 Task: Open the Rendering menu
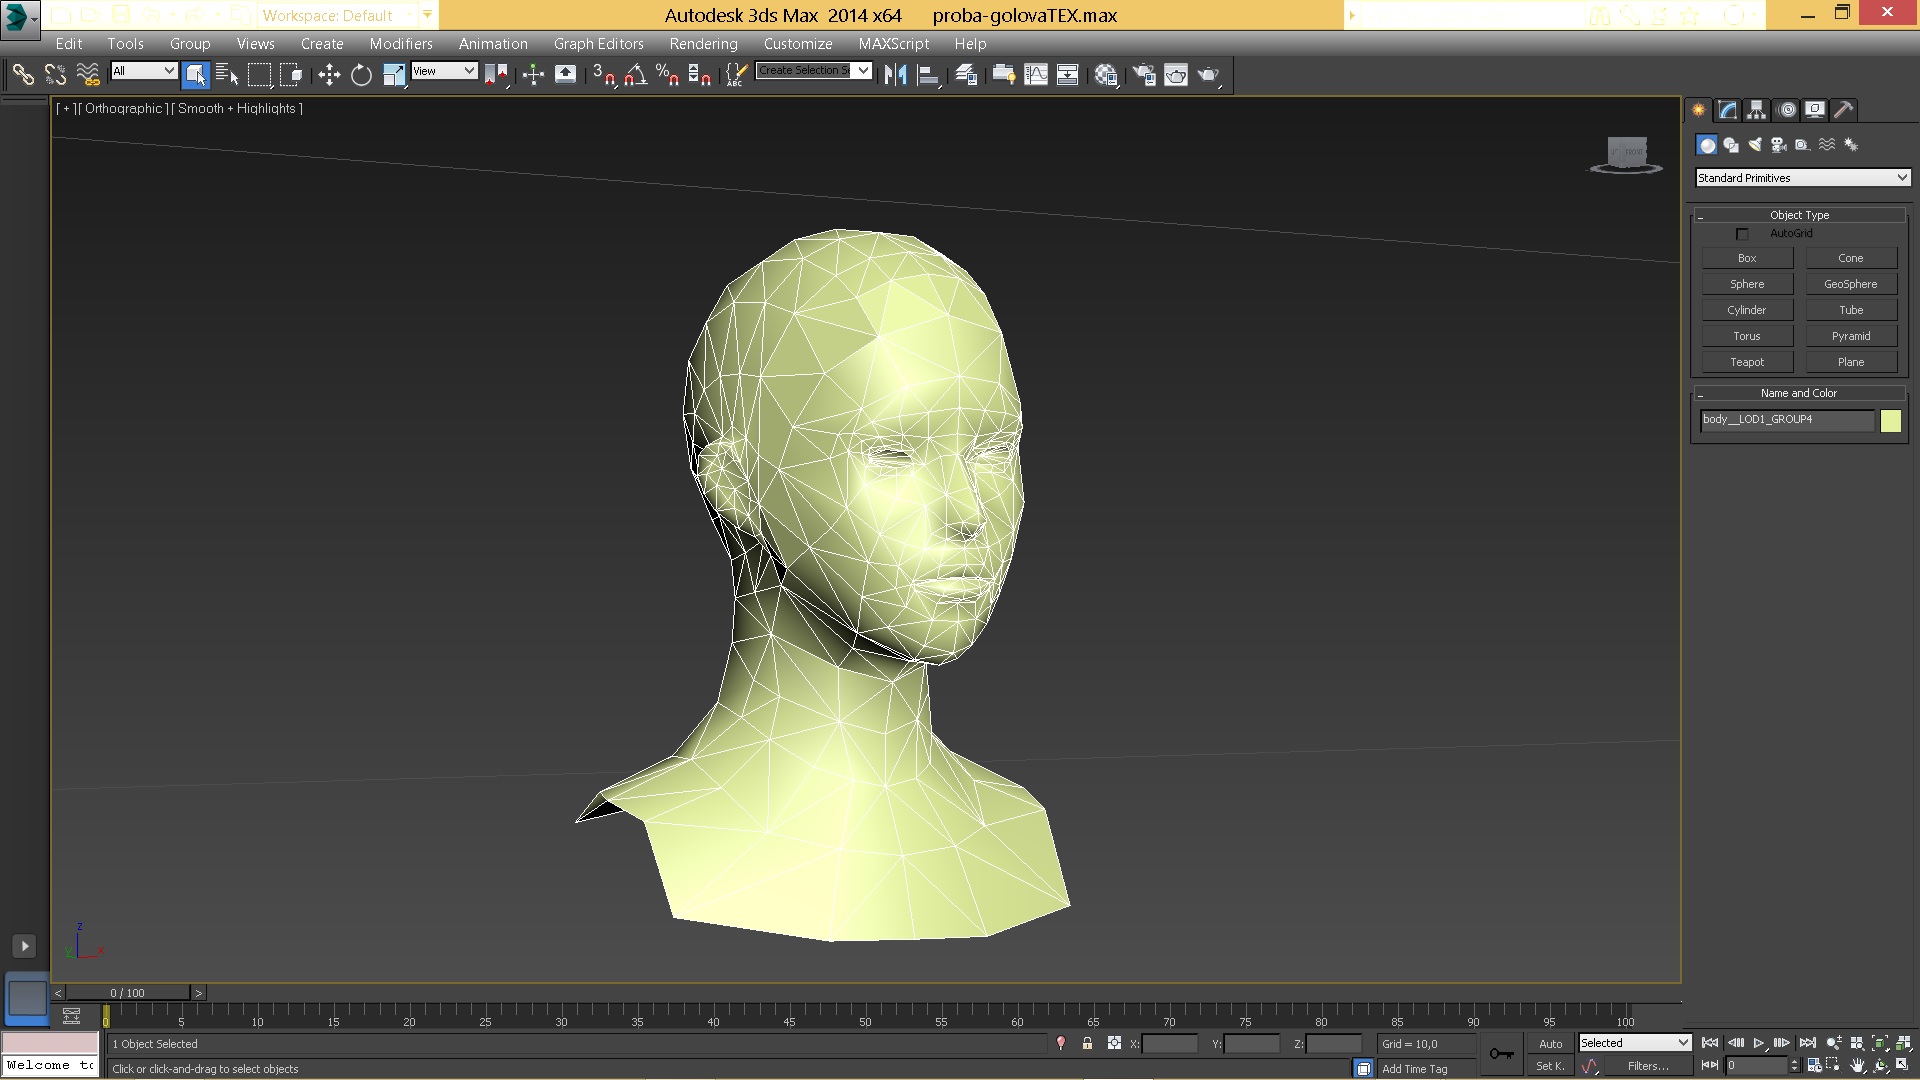click(703, 44)
